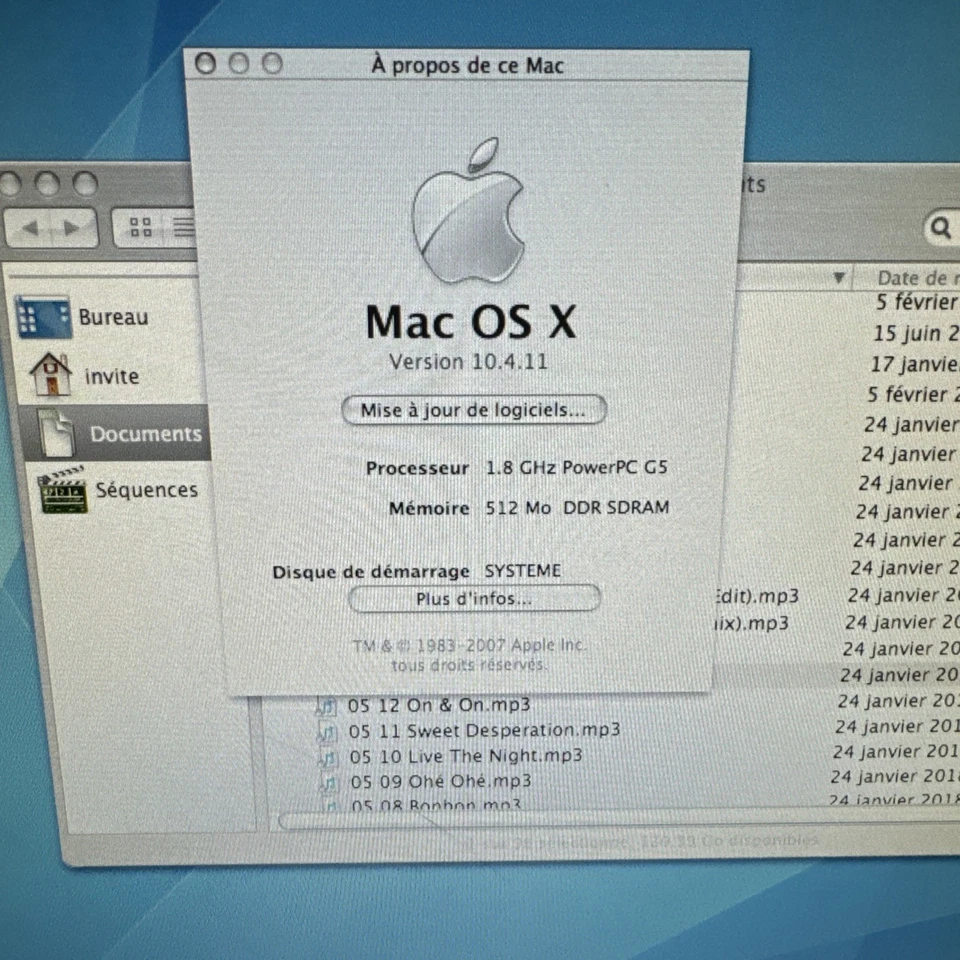The width and height of the screenshot is (960, 960).
Task: Select the 05 11 Sweet Desperation.mp3 file
Action: tap(483, 730)
